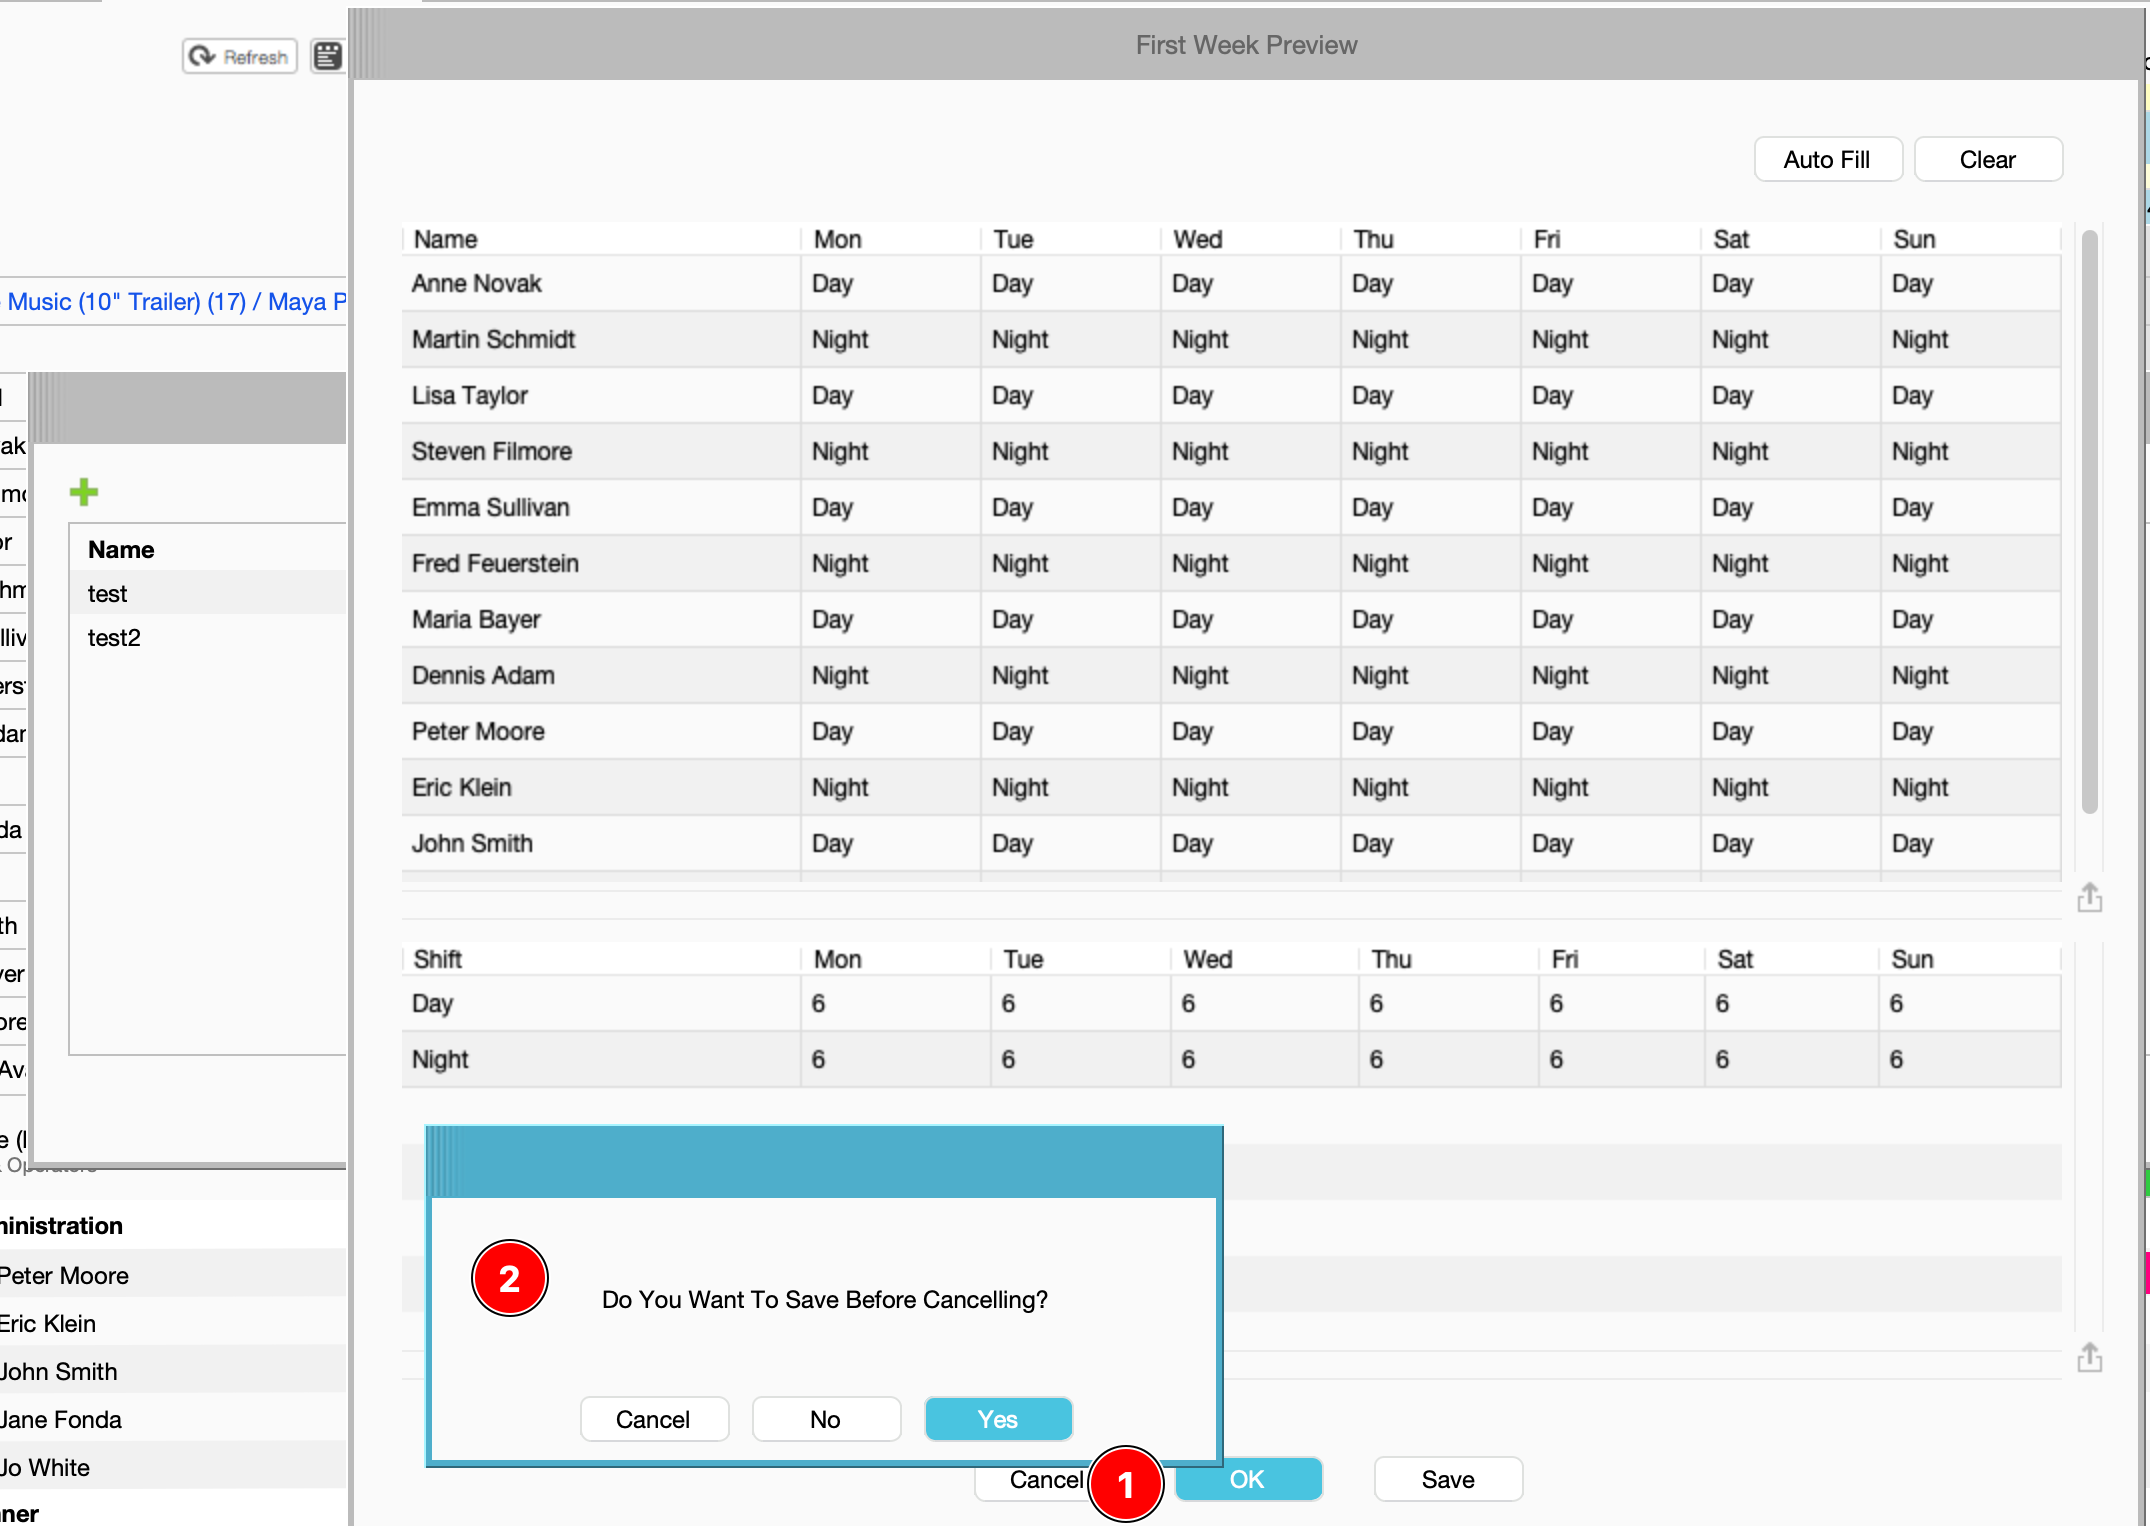Click the Name column header

point(446,240)
